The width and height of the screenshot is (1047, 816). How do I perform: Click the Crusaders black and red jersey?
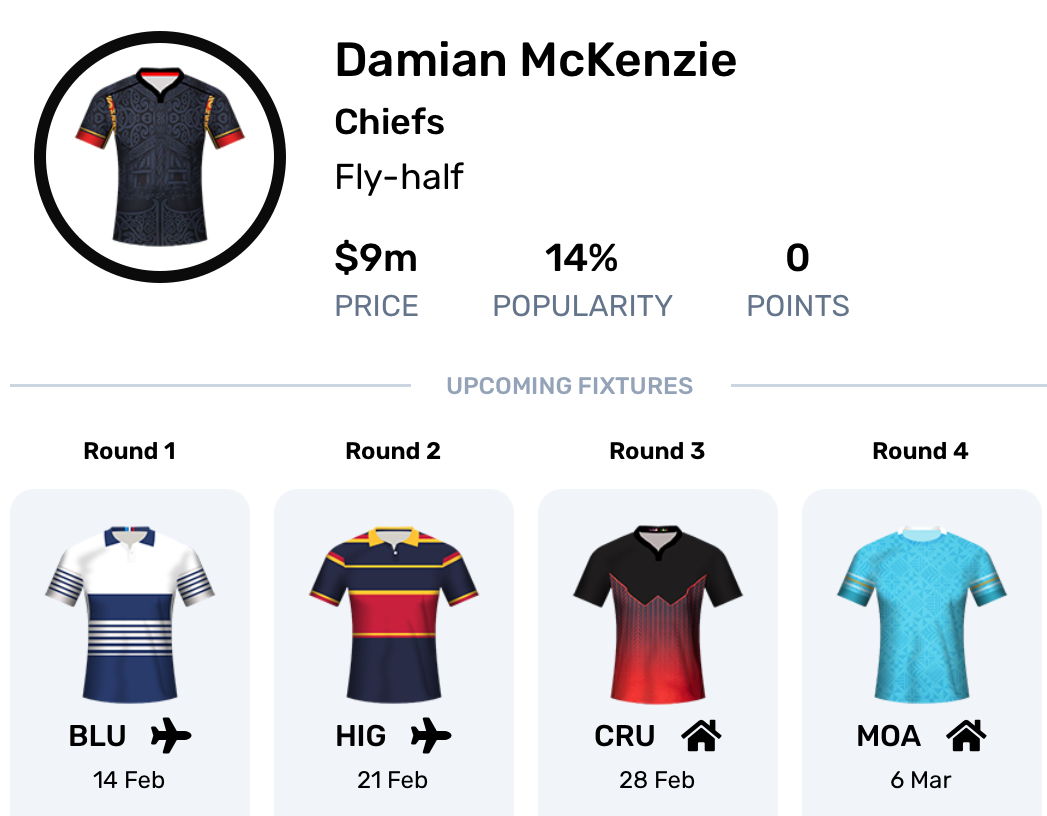657,612
